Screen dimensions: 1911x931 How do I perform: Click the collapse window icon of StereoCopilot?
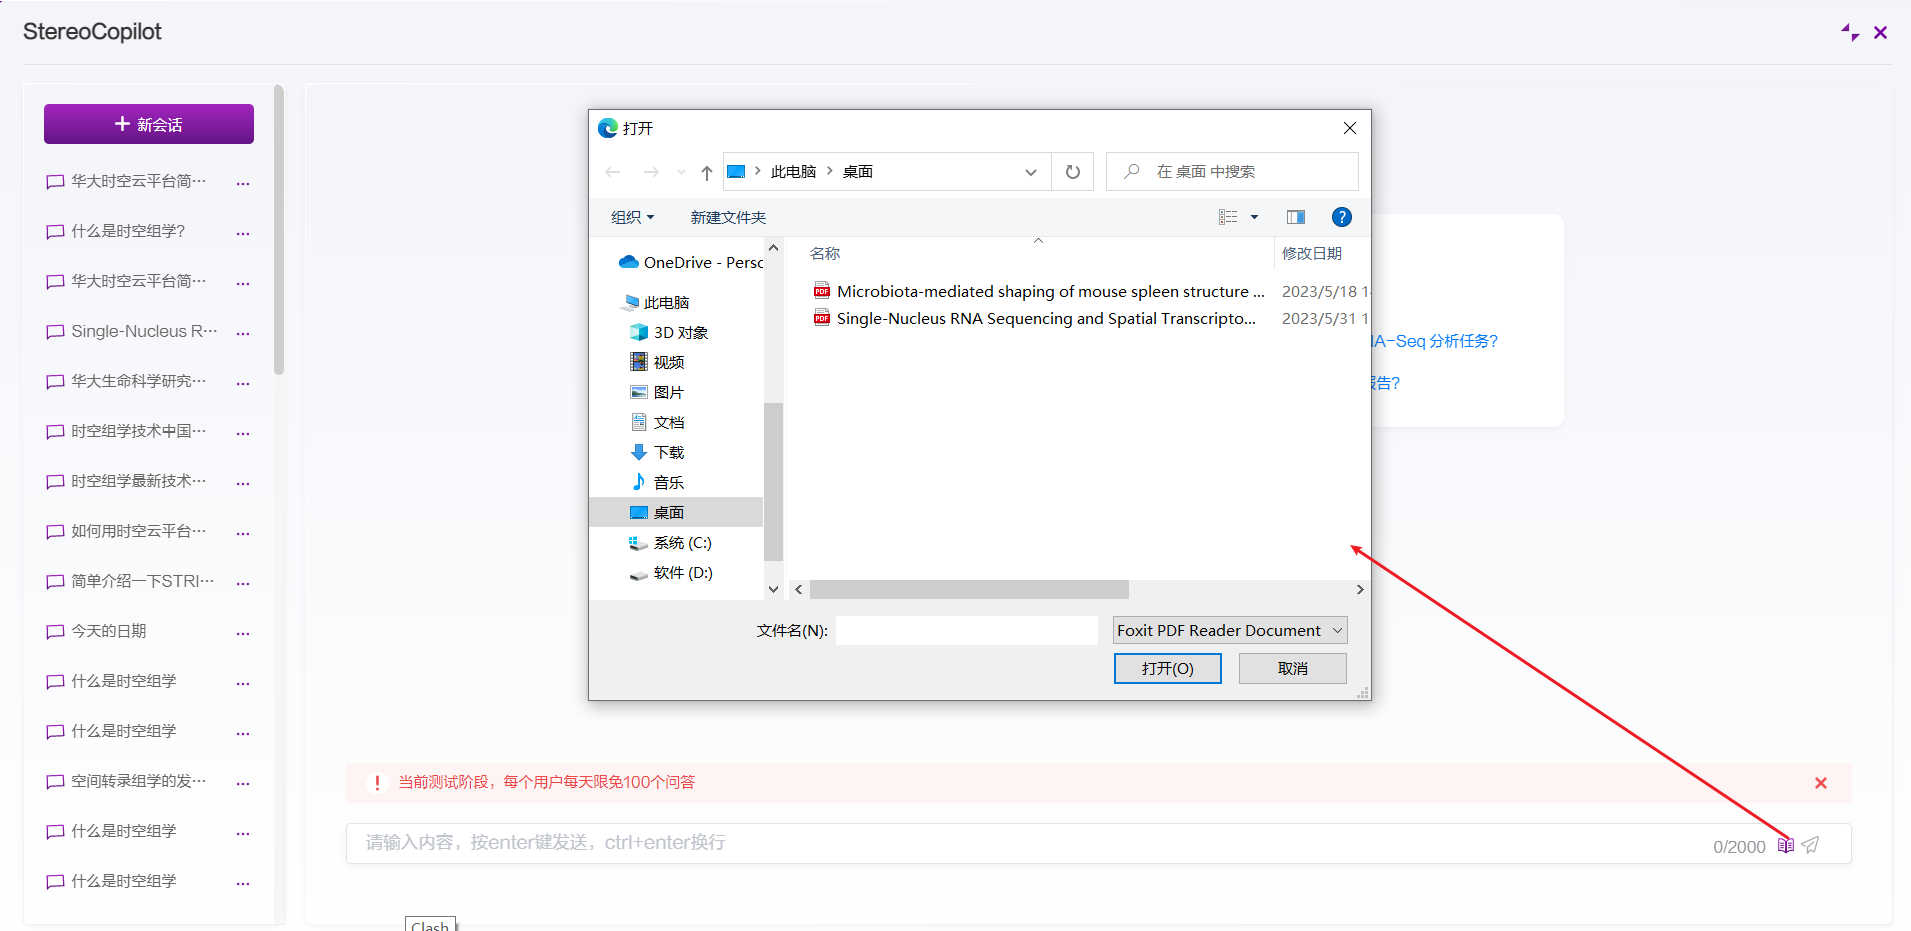tap(1849, 32)
